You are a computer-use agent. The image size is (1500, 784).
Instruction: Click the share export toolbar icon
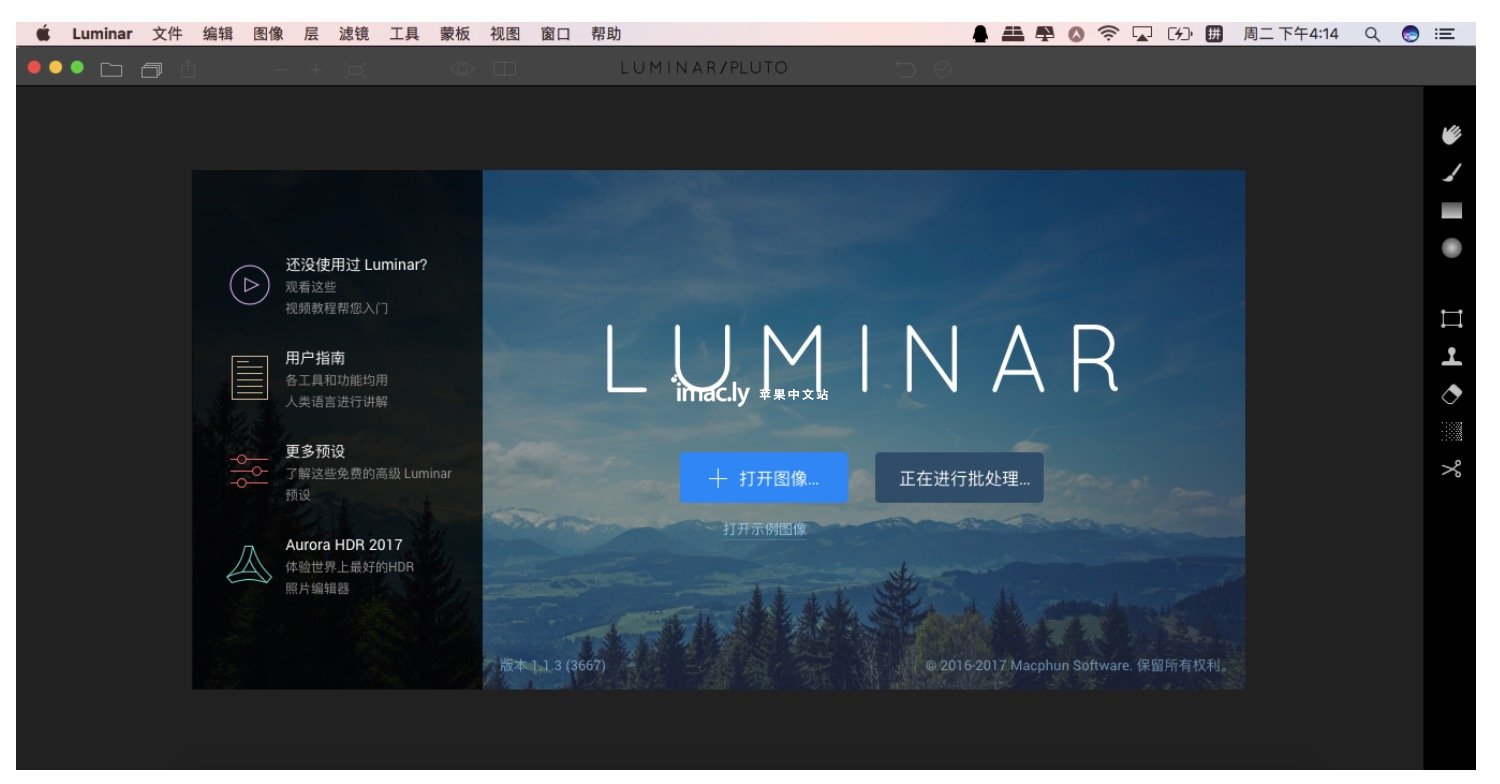click(x=189, y=68)
